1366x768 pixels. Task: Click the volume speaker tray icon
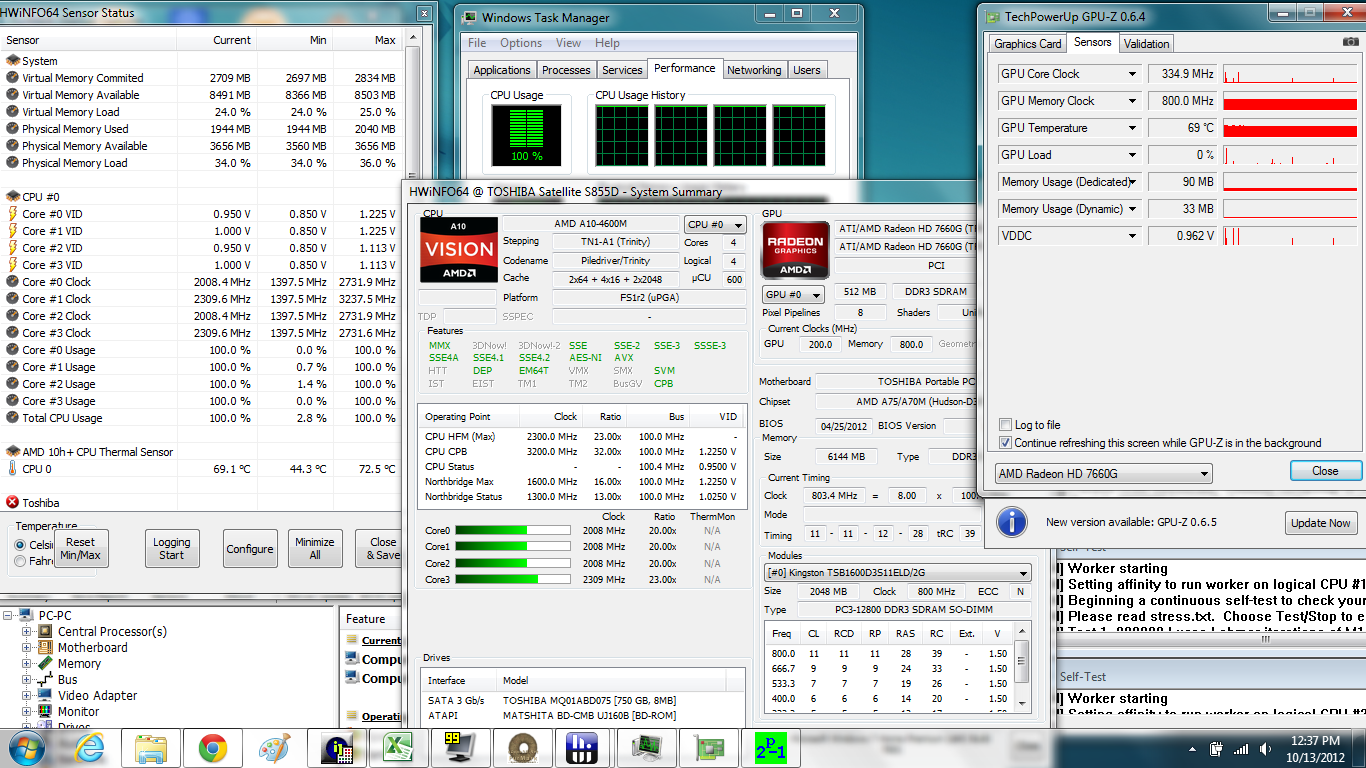point(1264,748)
